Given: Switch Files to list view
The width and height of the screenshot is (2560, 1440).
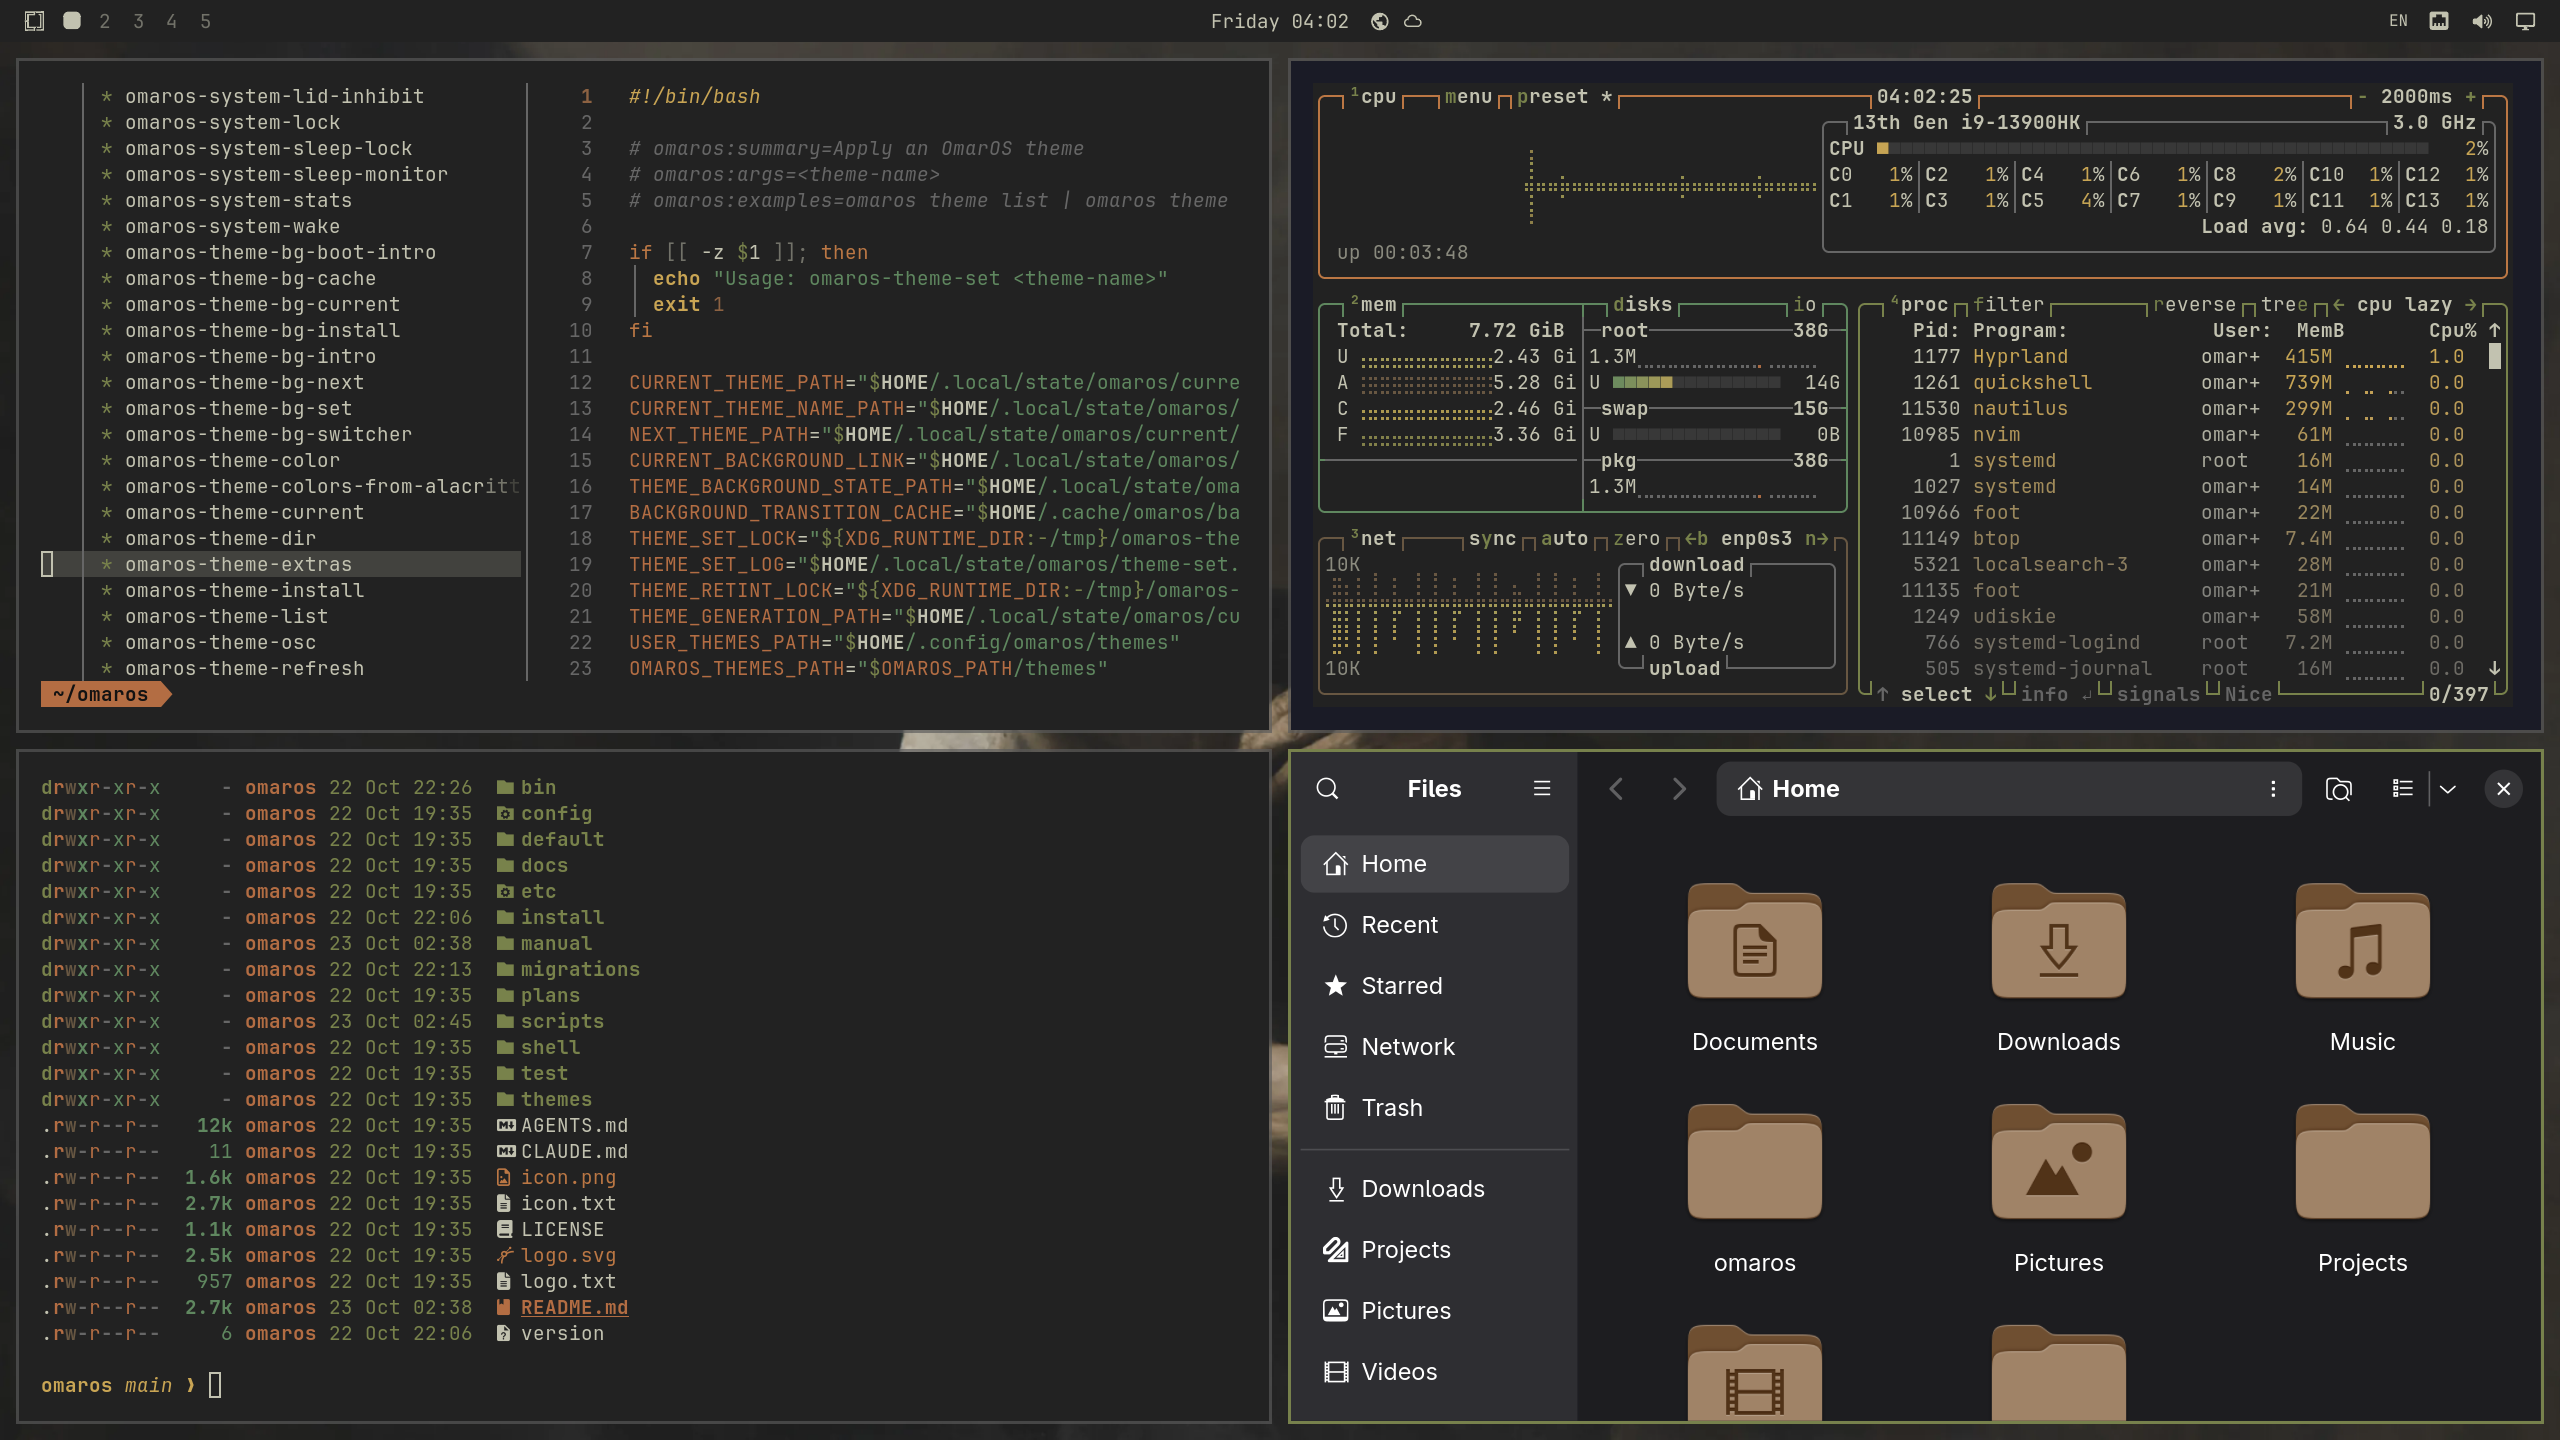Looking at the screenshot, I should pos(2403,789).
